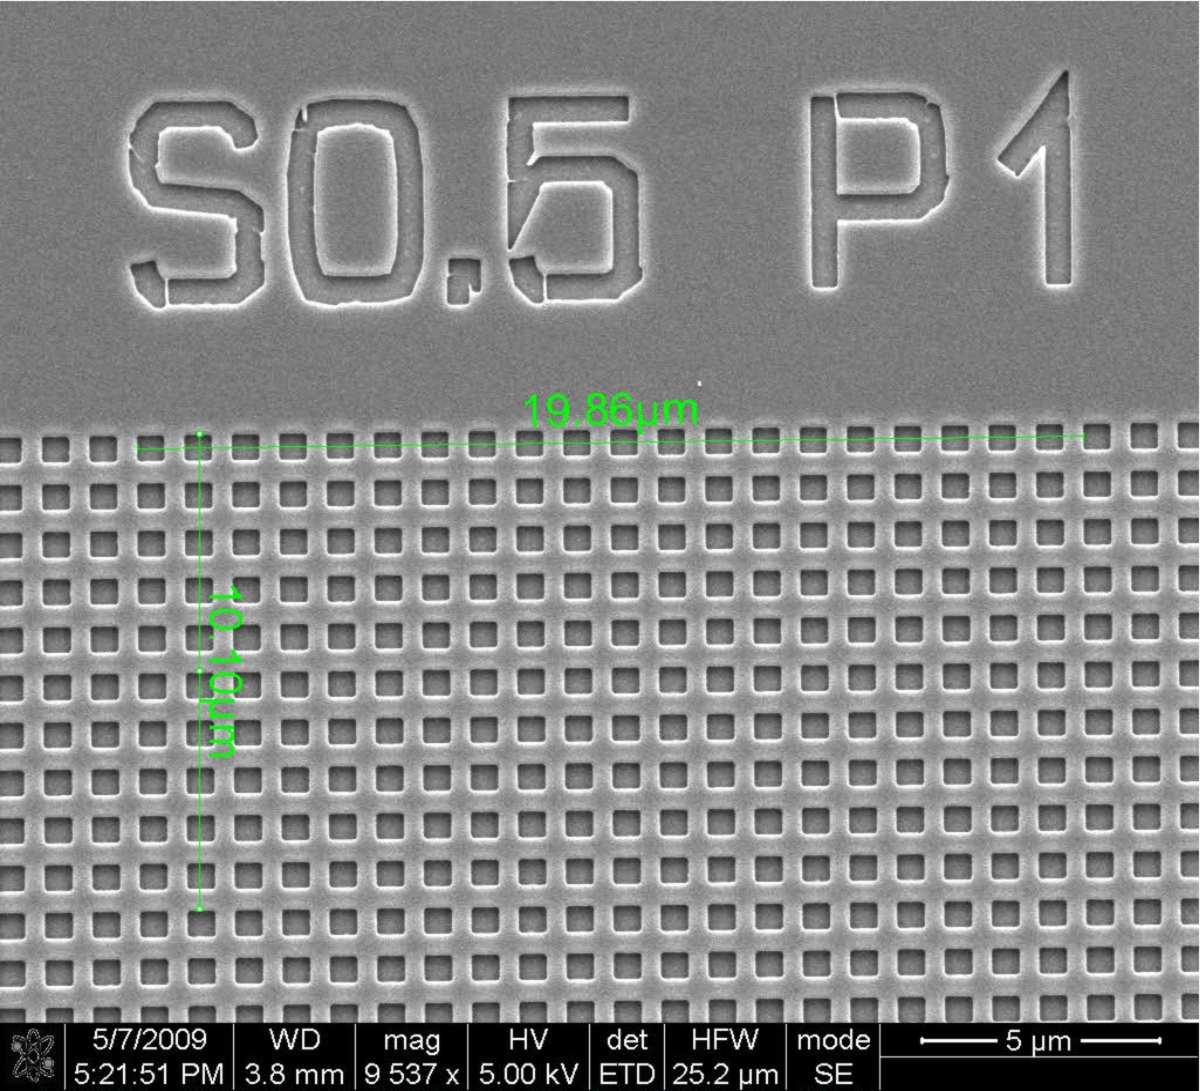Click the etched digit 1

[1047, 180]
